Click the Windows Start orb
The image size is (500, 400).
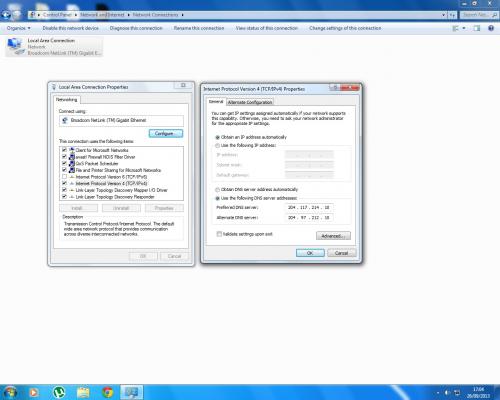coord(10,392)
